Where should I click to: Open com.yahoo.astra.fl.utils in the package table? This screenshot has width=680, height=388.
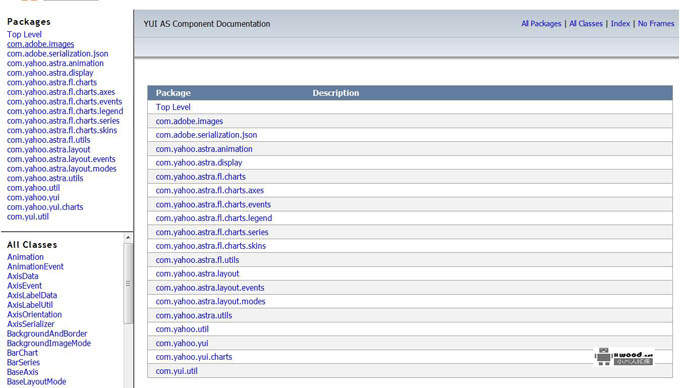197,260
